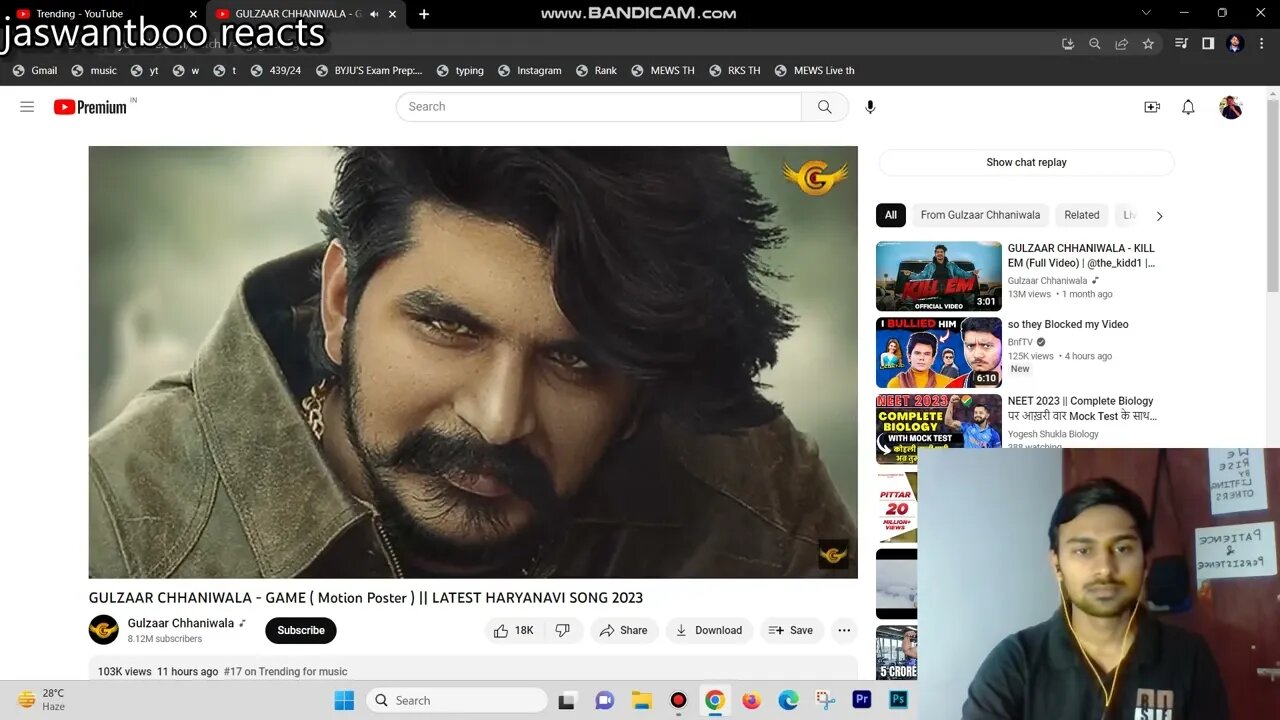Open the Windows Start menu
Viewport: 1280px width, 720px height.
tap(344, 700)
